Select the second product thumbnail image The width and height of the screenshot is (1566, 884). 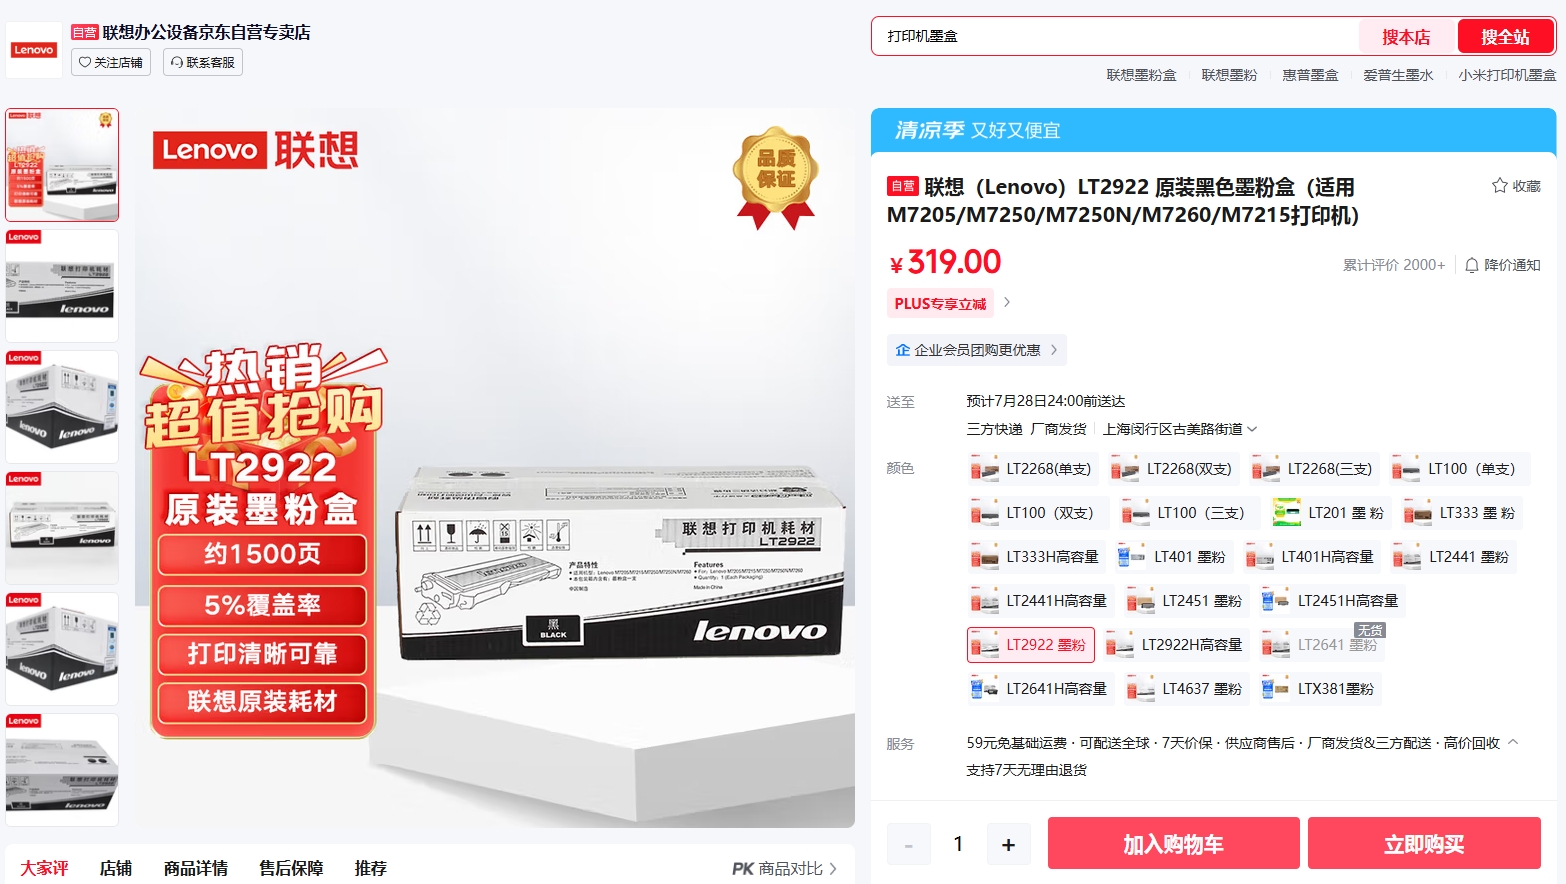[x=62, y=286]
